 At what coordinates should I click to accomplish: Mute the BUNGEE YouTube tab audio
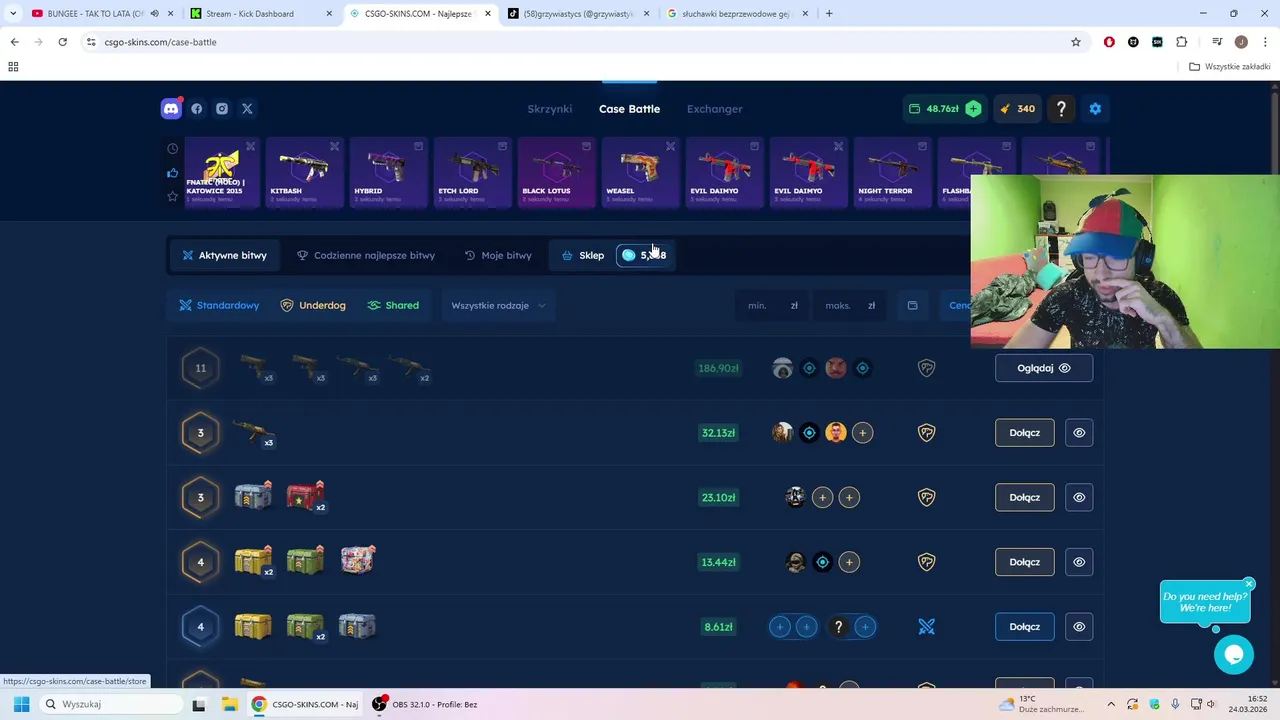(x=154, y=14)
